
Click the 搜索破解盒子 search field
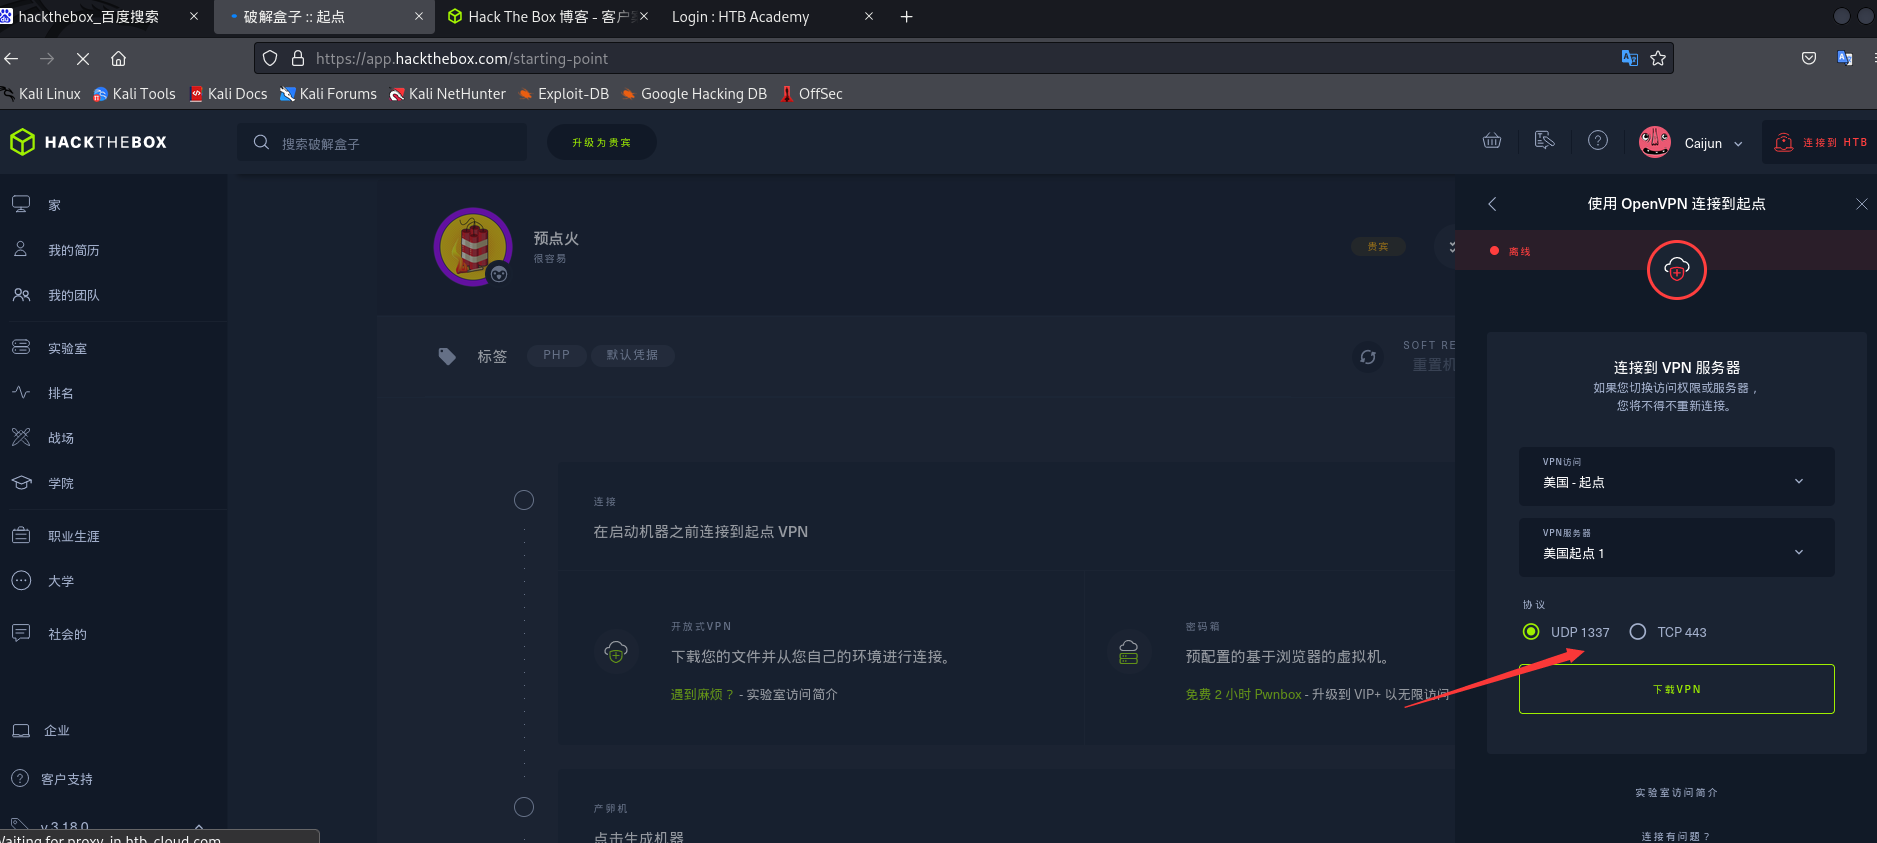(x=382, y=143)
